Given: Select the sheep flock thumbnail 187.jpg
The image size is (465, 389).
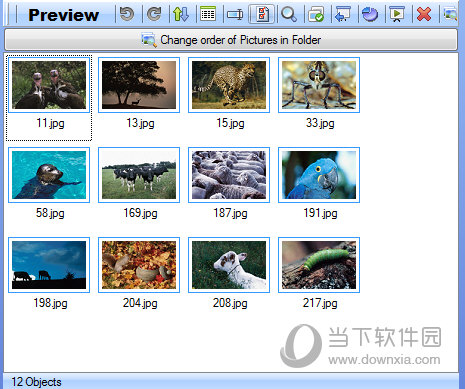Looking at the screenshot, I should (229, 175).
